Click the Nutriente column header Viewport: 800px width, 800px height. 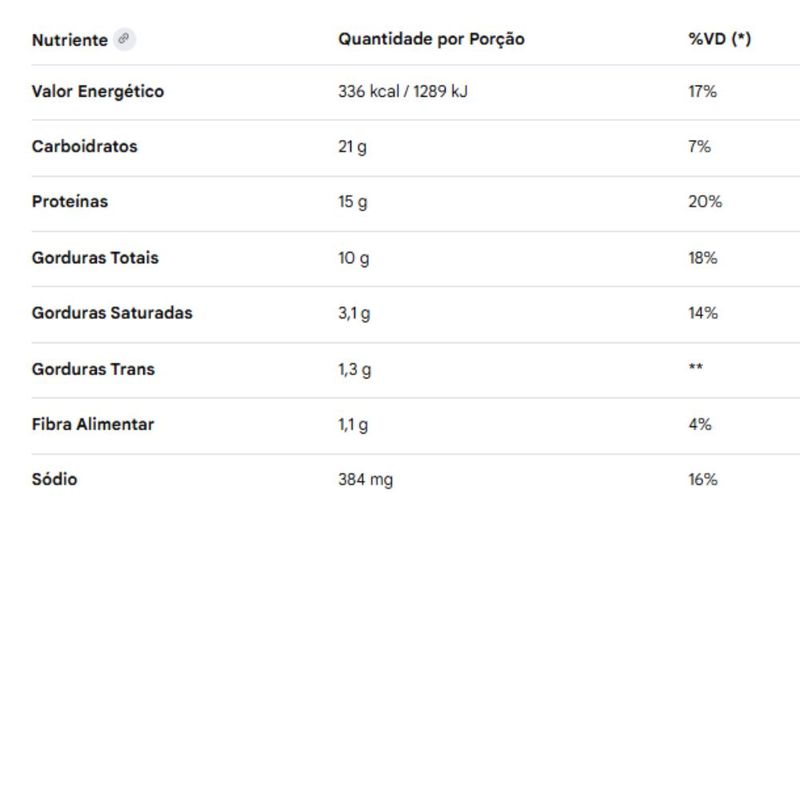pos(69,40)
